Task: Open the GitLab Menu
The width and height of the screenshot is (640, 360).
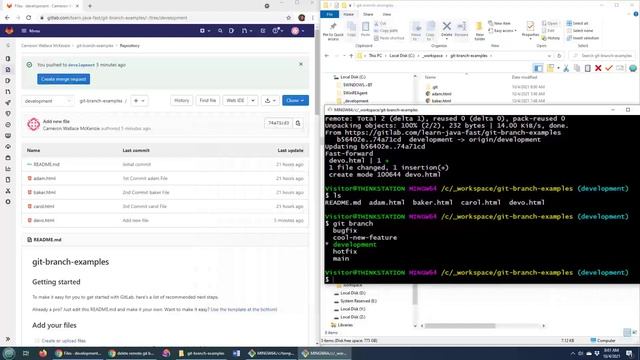Action: [31, 31]
